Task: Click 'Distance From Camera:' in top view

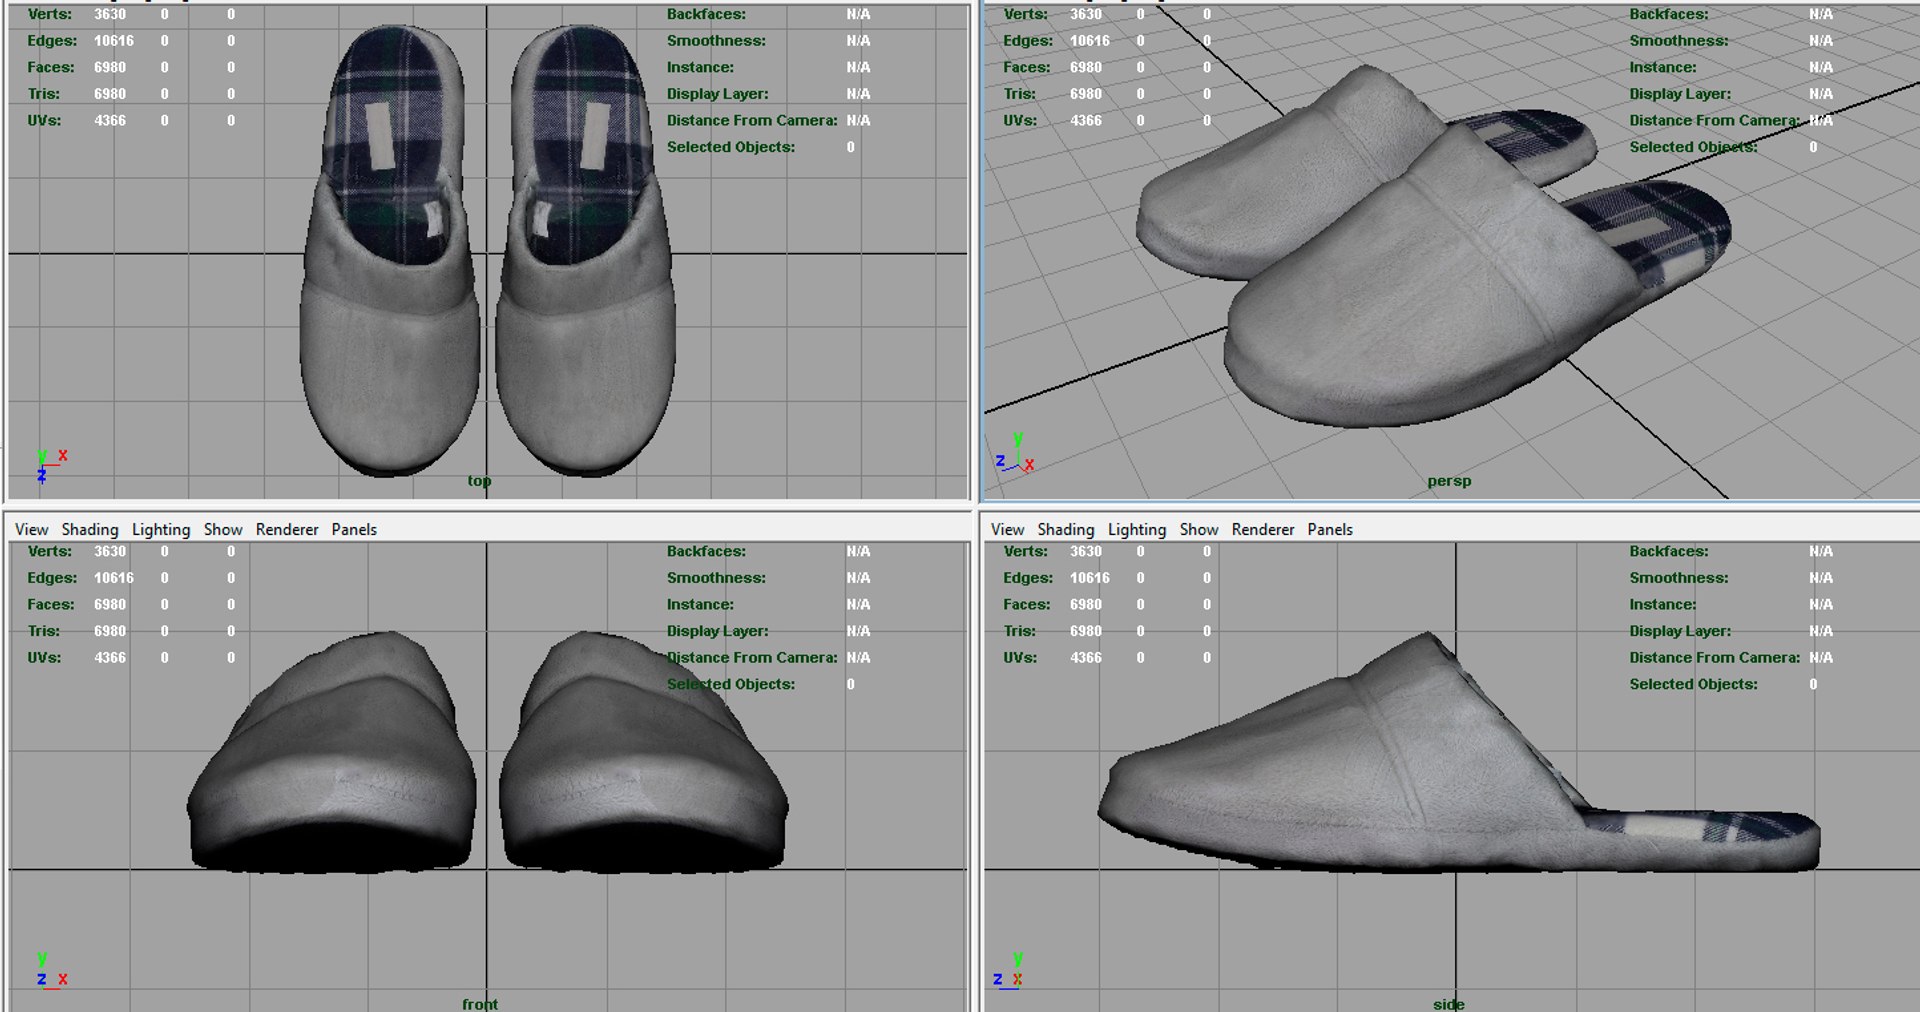Action: tap(752, 120)
